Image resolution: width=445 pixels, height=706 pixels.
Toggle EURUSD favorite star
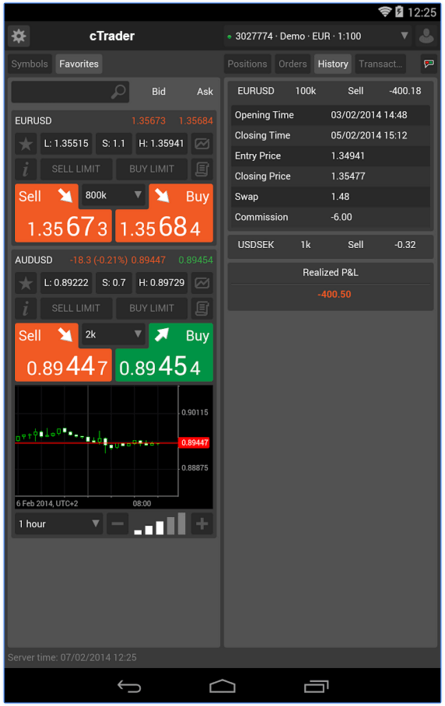[26, 144]
